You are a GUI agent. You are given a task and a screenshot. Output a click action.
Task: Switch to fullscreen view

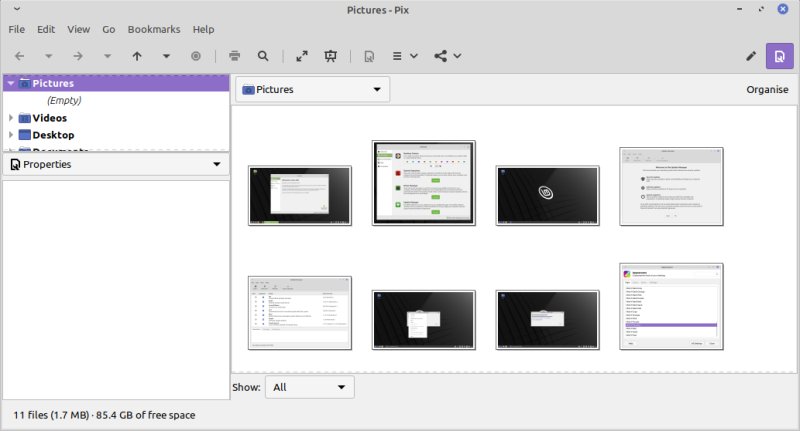301,56
